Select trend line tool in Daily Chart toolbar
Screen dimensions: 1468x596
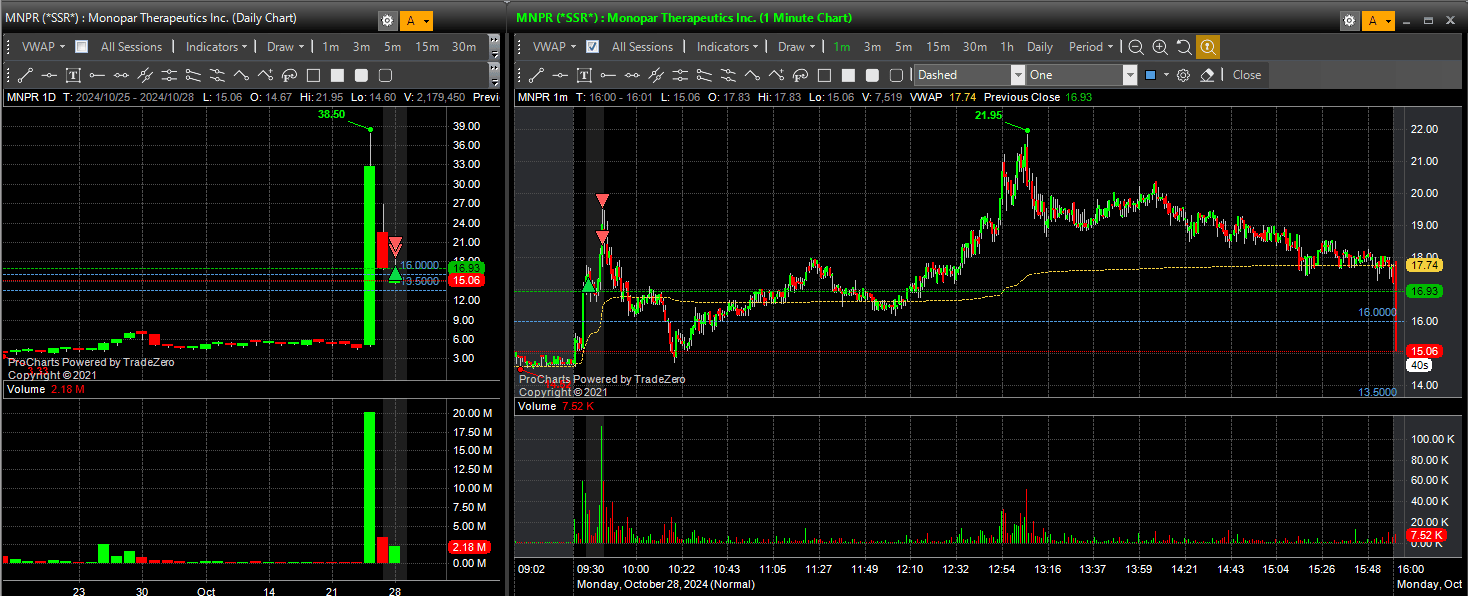[25, 75]
